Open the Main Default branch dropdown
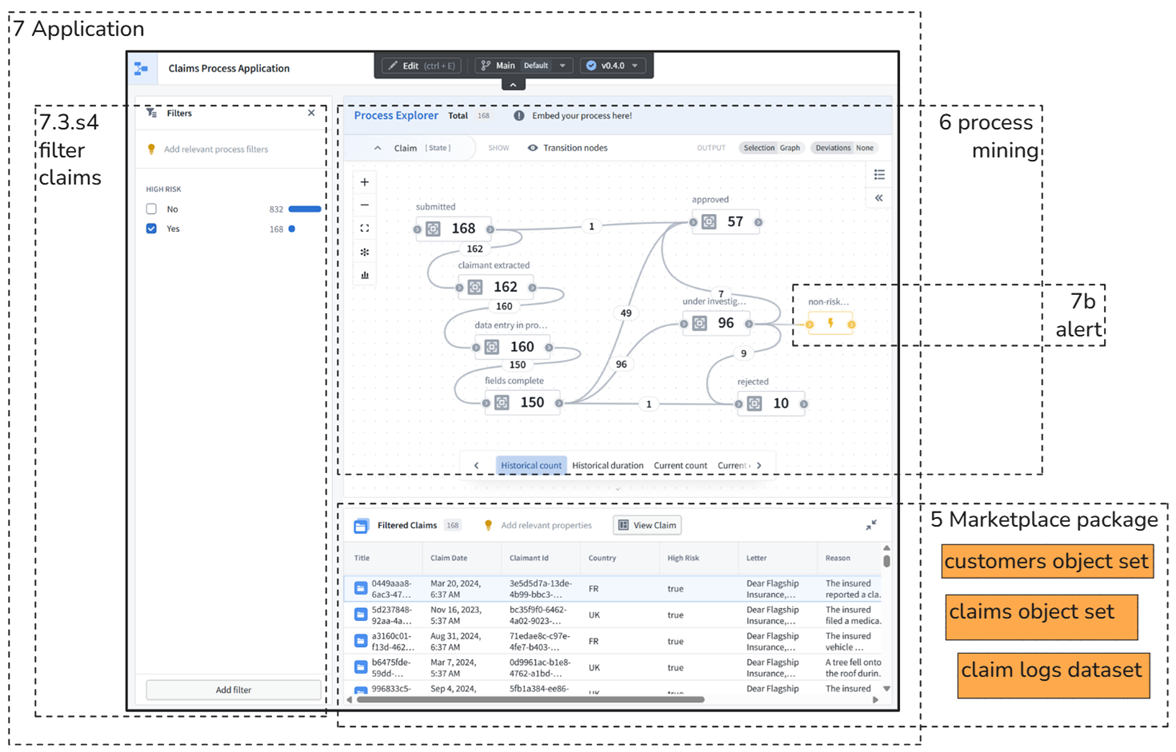 point(524,66)
